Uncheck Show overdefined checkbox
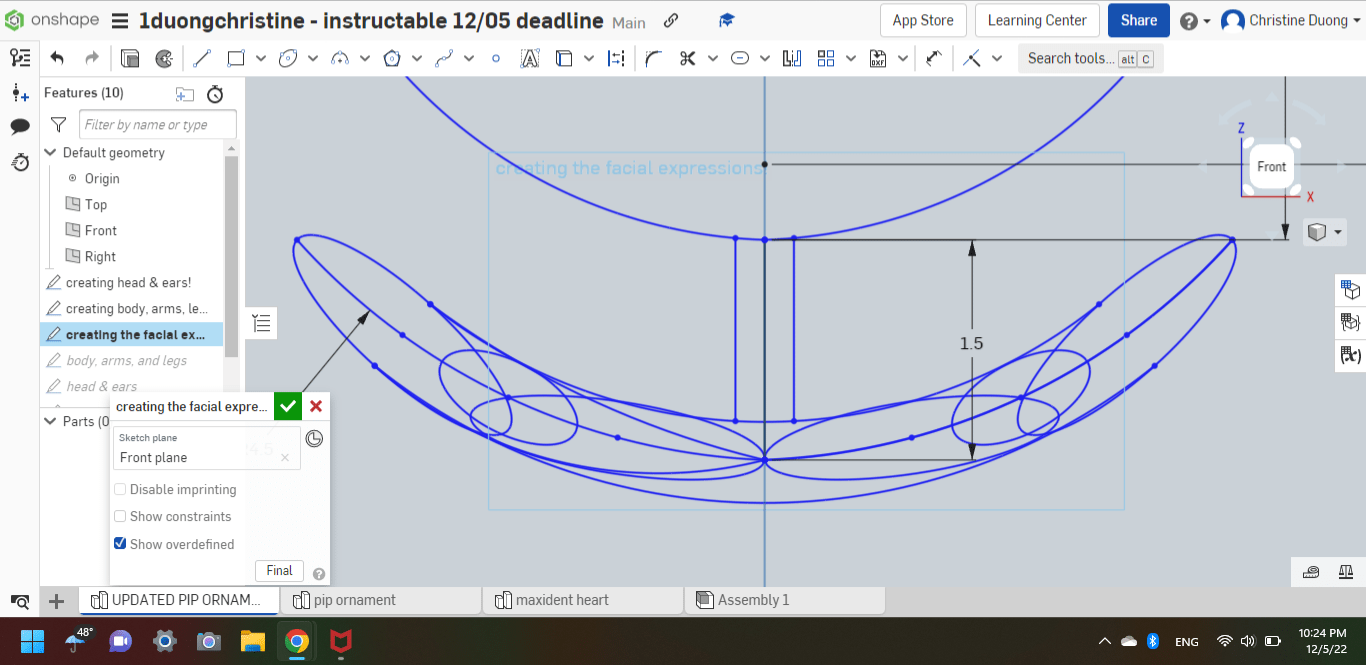Screen dimensions: 1366x665 coord(120,544)
